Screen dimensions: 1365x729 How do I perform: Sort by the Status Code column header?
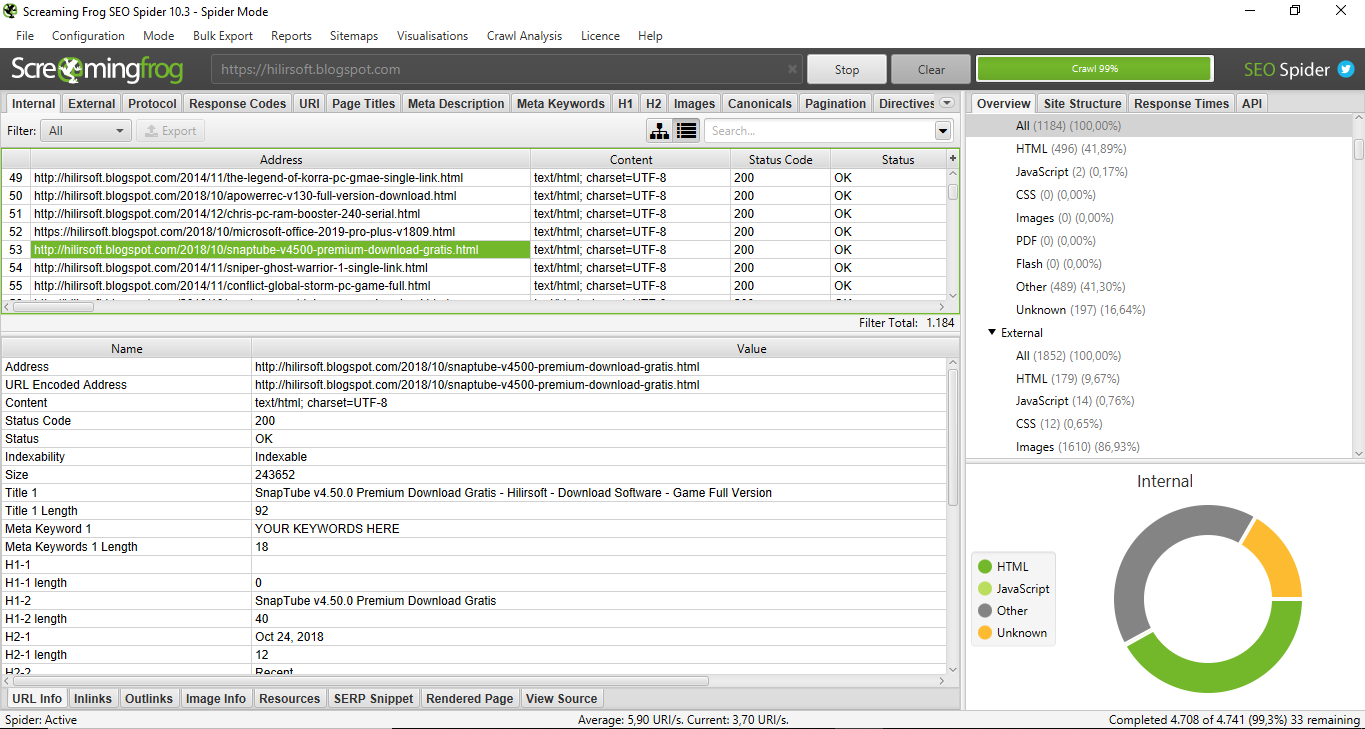click(x=780, y=159)
